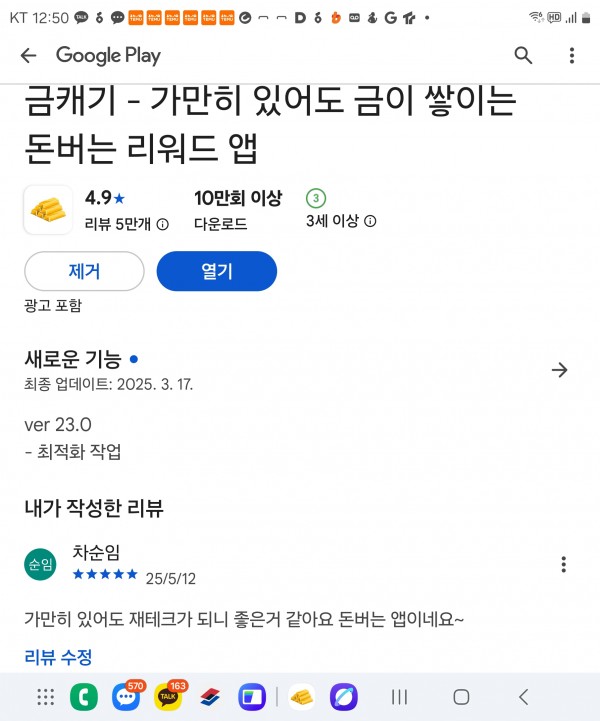600x721 pixels.
Task: Tap the blue 열기 open button
Action: (217, 271)
